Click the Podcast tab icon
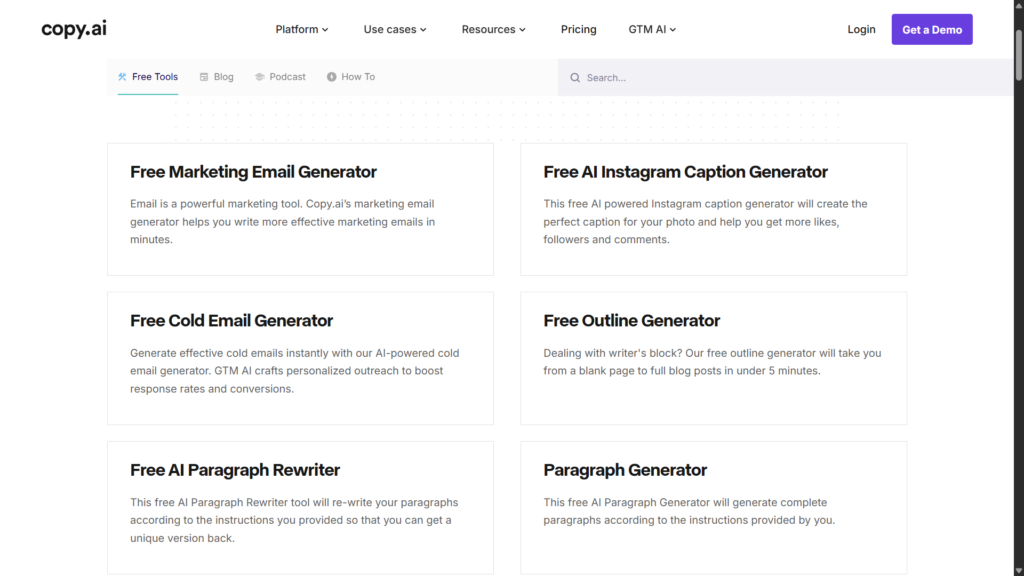The image size is (1024, 576). (259, 77)
